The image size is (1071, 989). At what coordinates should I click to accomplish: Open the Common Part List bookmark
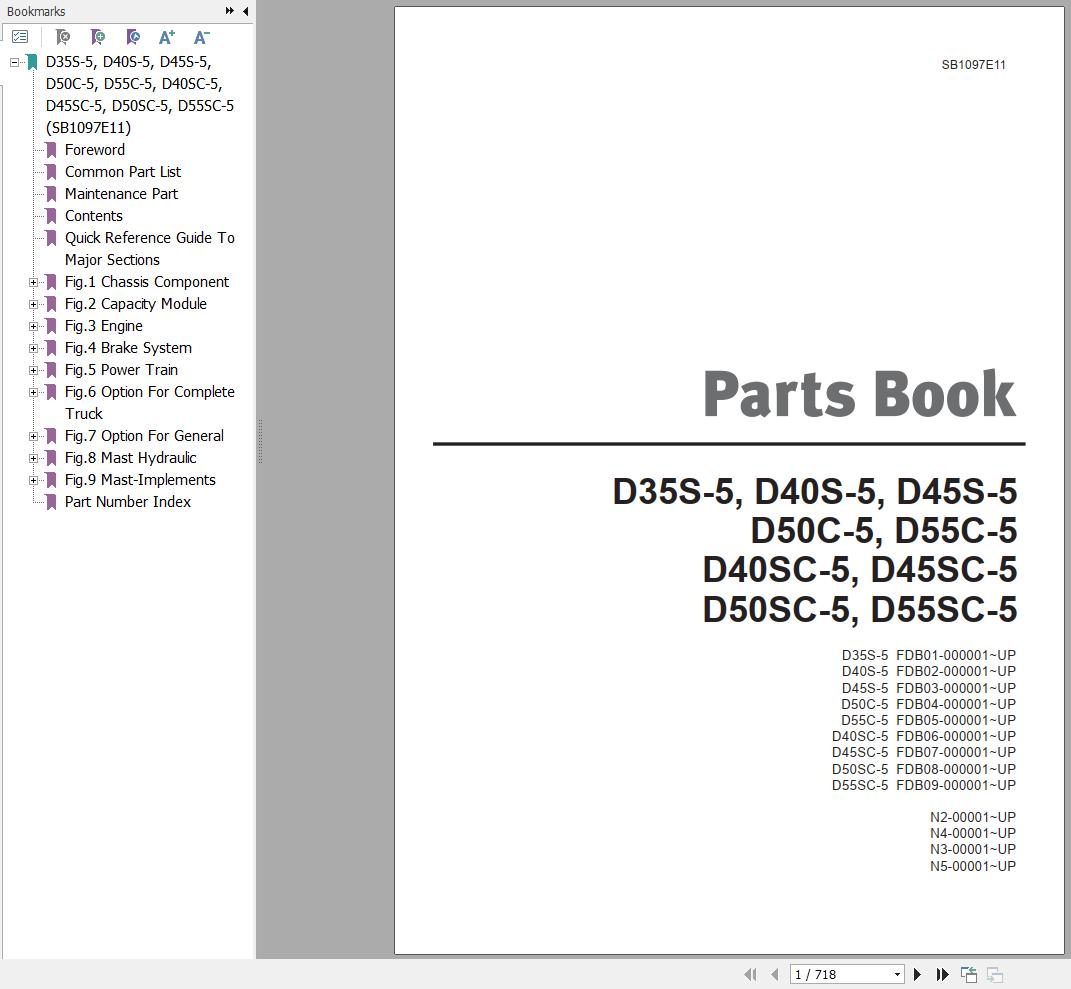[x=123, y=171]
